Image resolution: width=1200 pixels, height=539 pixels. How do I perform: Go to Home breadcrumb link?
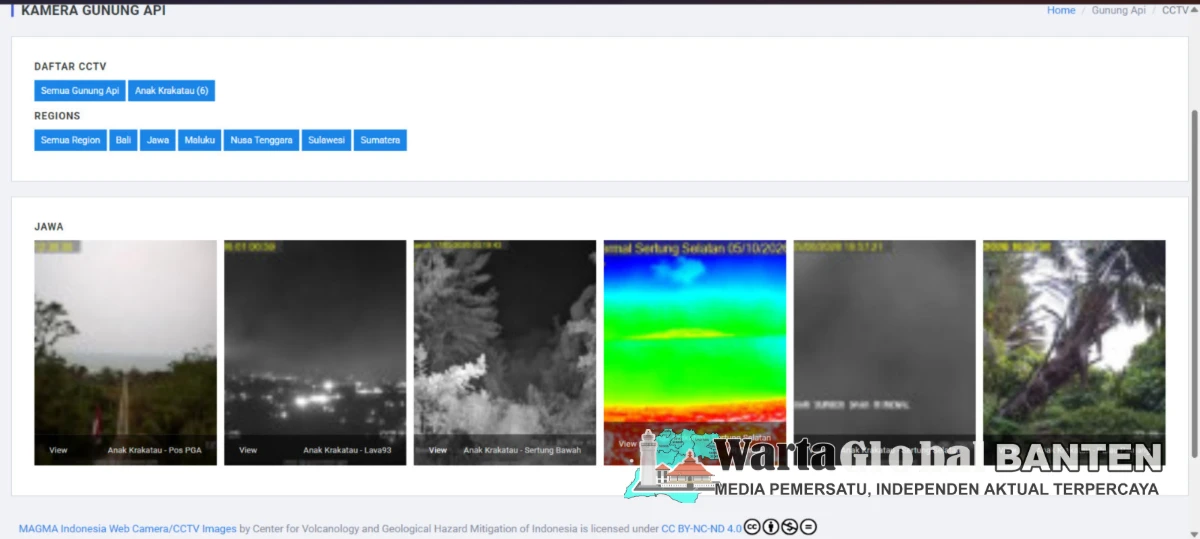pos(1061,10)
